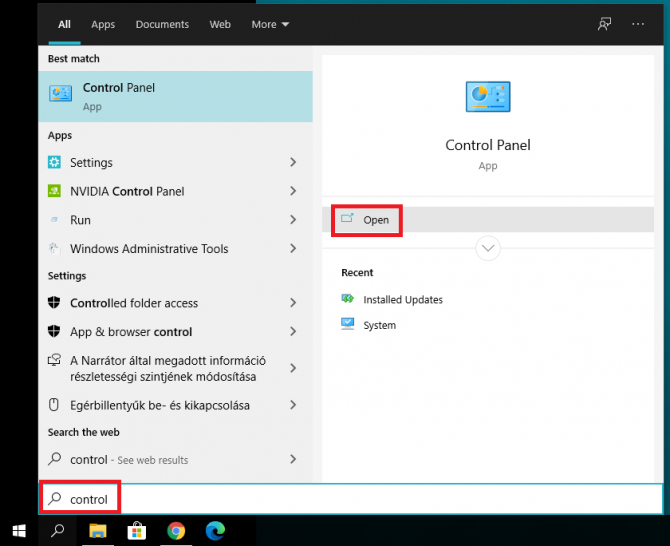This screenshot has width=670, height=546.
Task: Click the Windows Start button
Action: (x=19, y=531)
